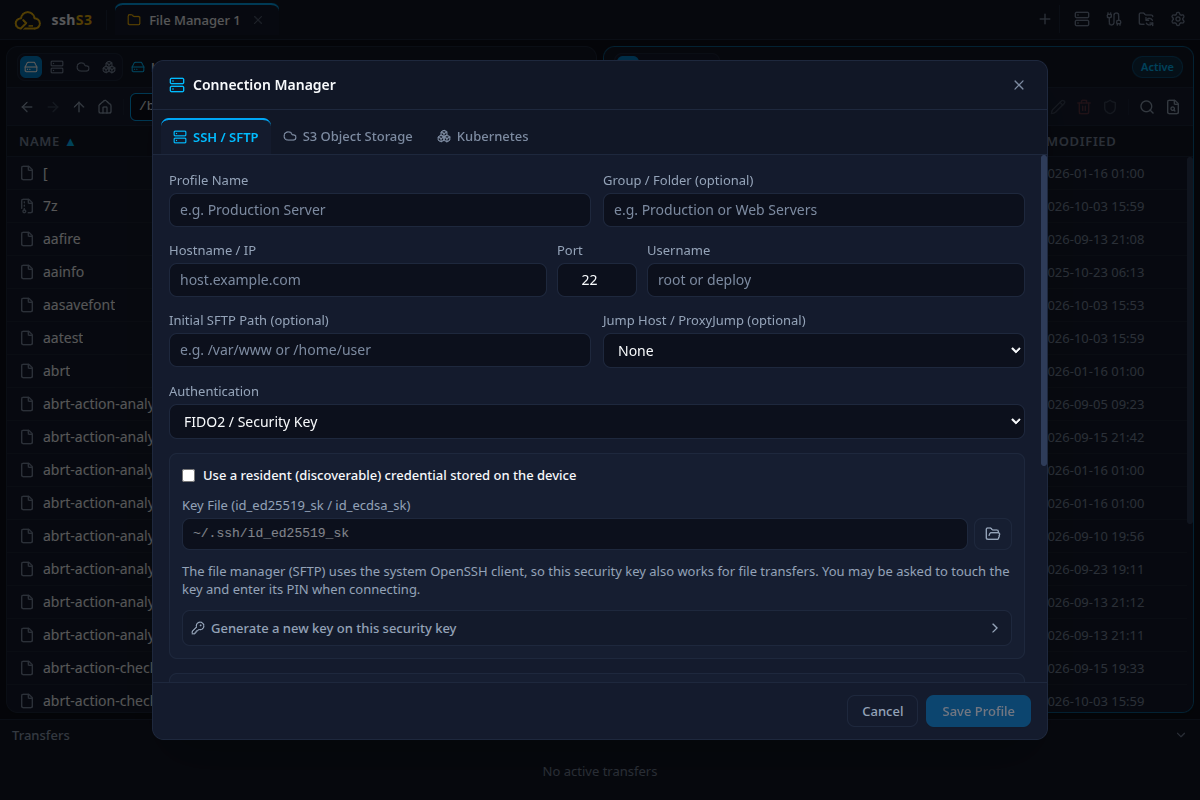Expand Generate a new key on this security key
The image size is (1200, 800).
coord(596,628)
